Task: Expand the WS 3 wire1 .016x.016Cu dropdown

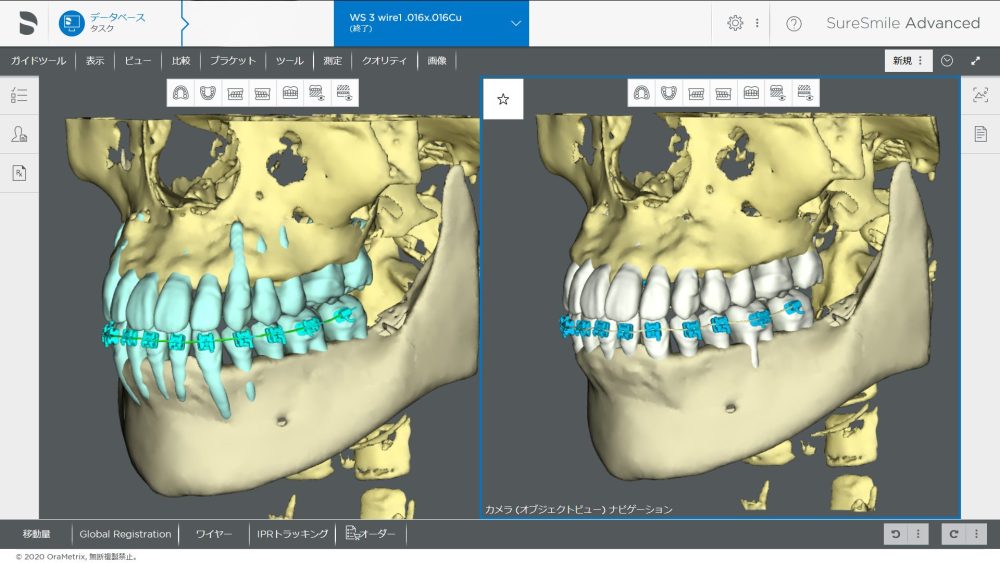Action: (x=516, y=23)
